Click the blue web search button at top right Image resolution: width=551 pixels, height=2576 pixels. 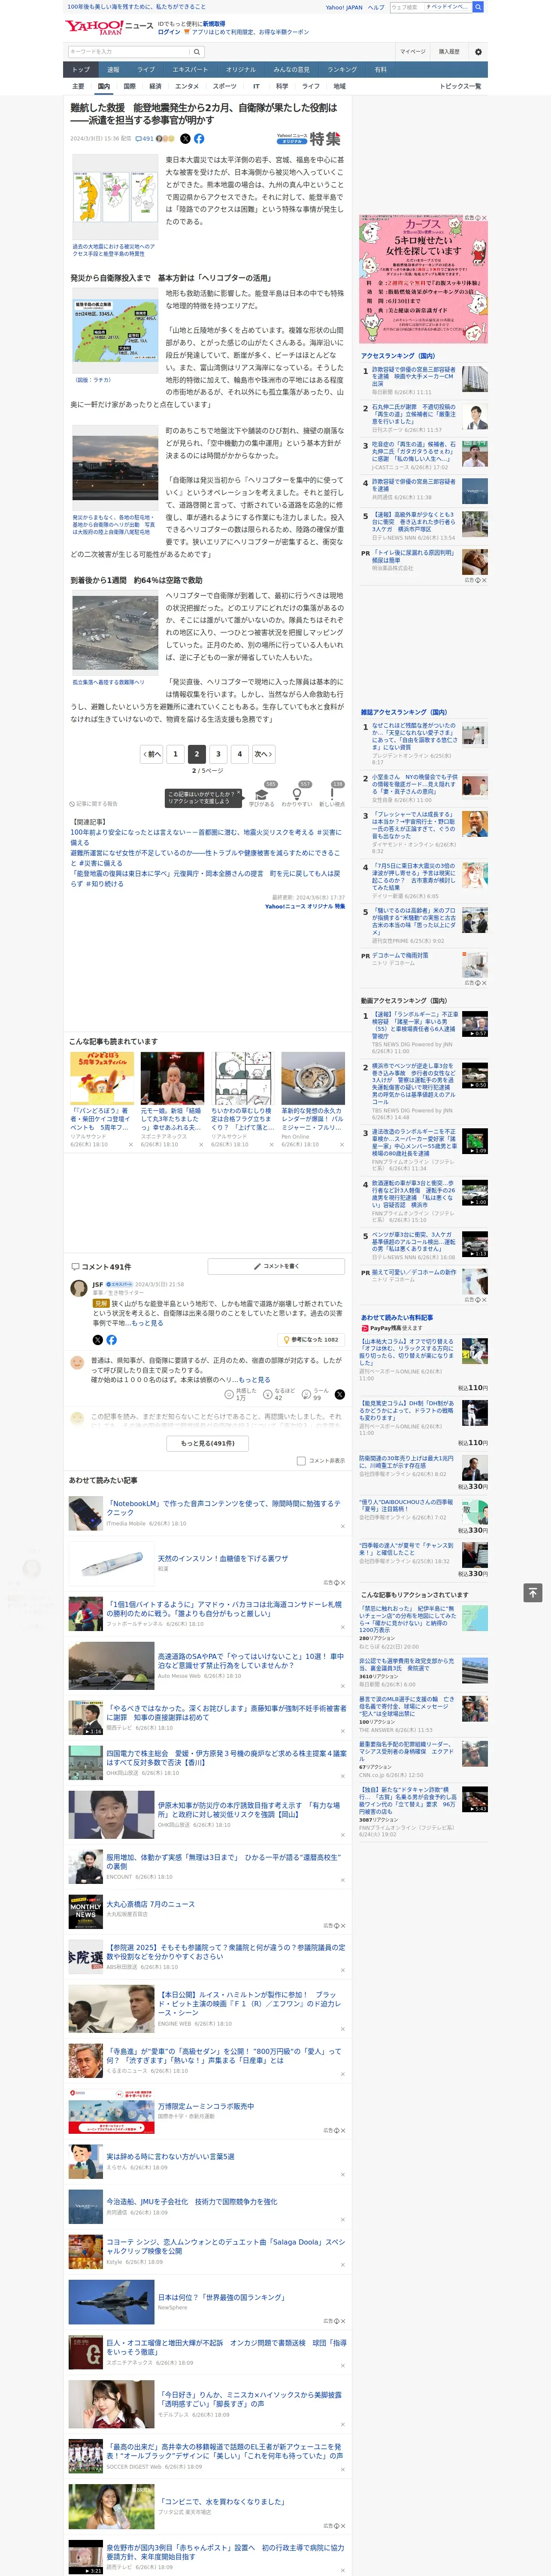pyautogui.click(x=478, y=7)
